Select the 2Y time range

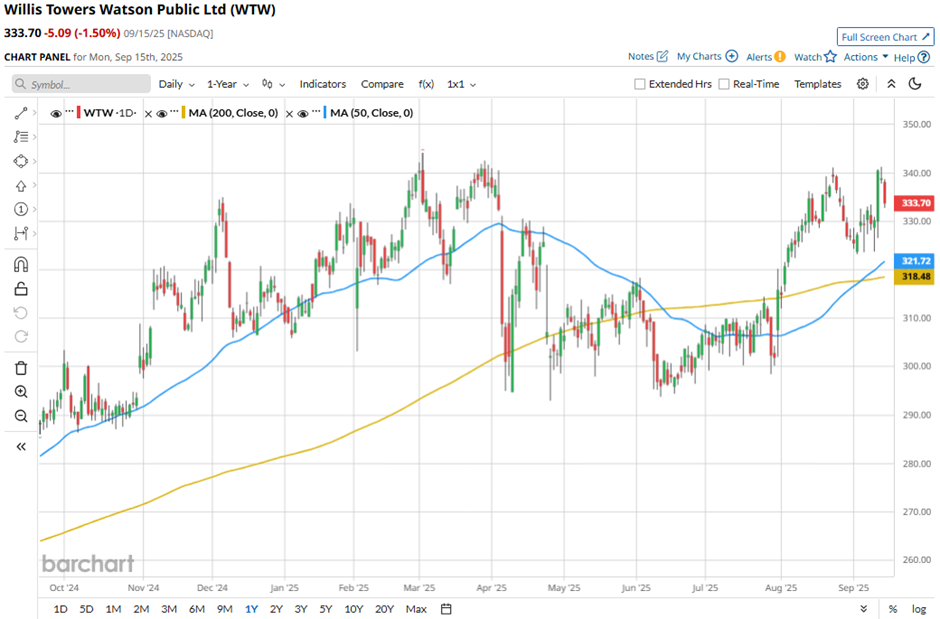276,609
